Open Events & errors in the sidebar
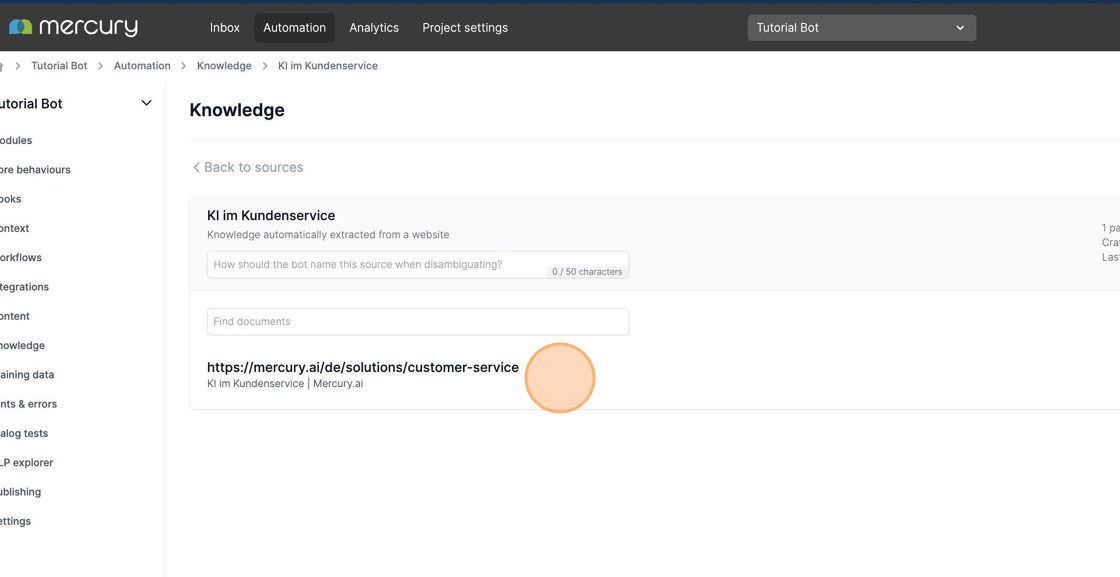The image size is (1120, 577). (x=28, y=404)
